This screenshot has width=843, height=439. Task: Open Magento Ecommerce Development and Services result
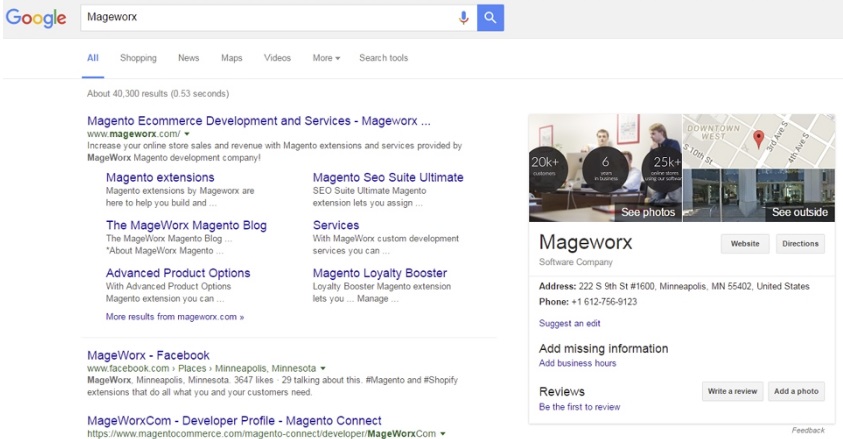[x=259, y=121]
